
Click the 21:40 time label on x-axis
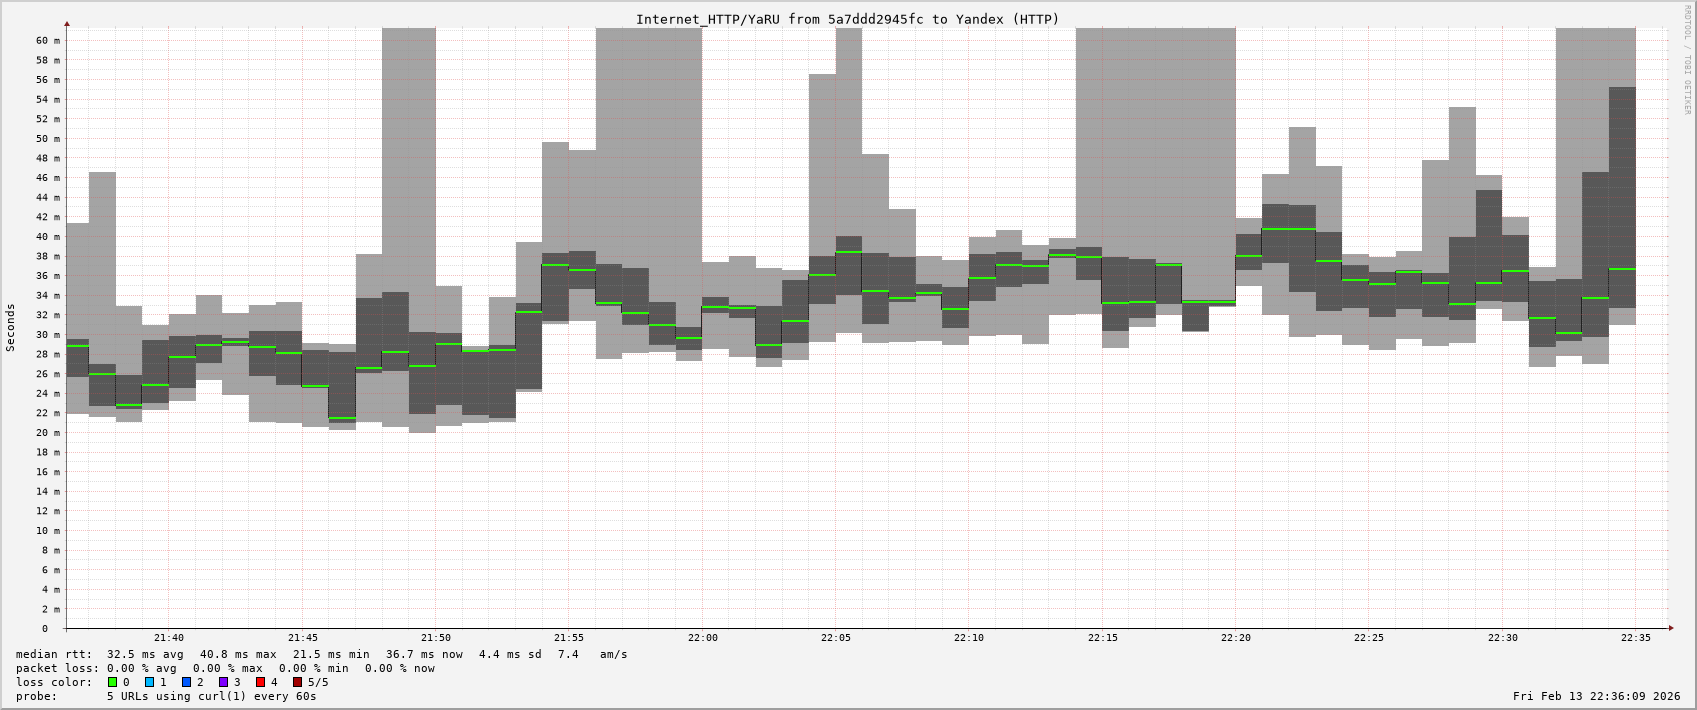168,638
